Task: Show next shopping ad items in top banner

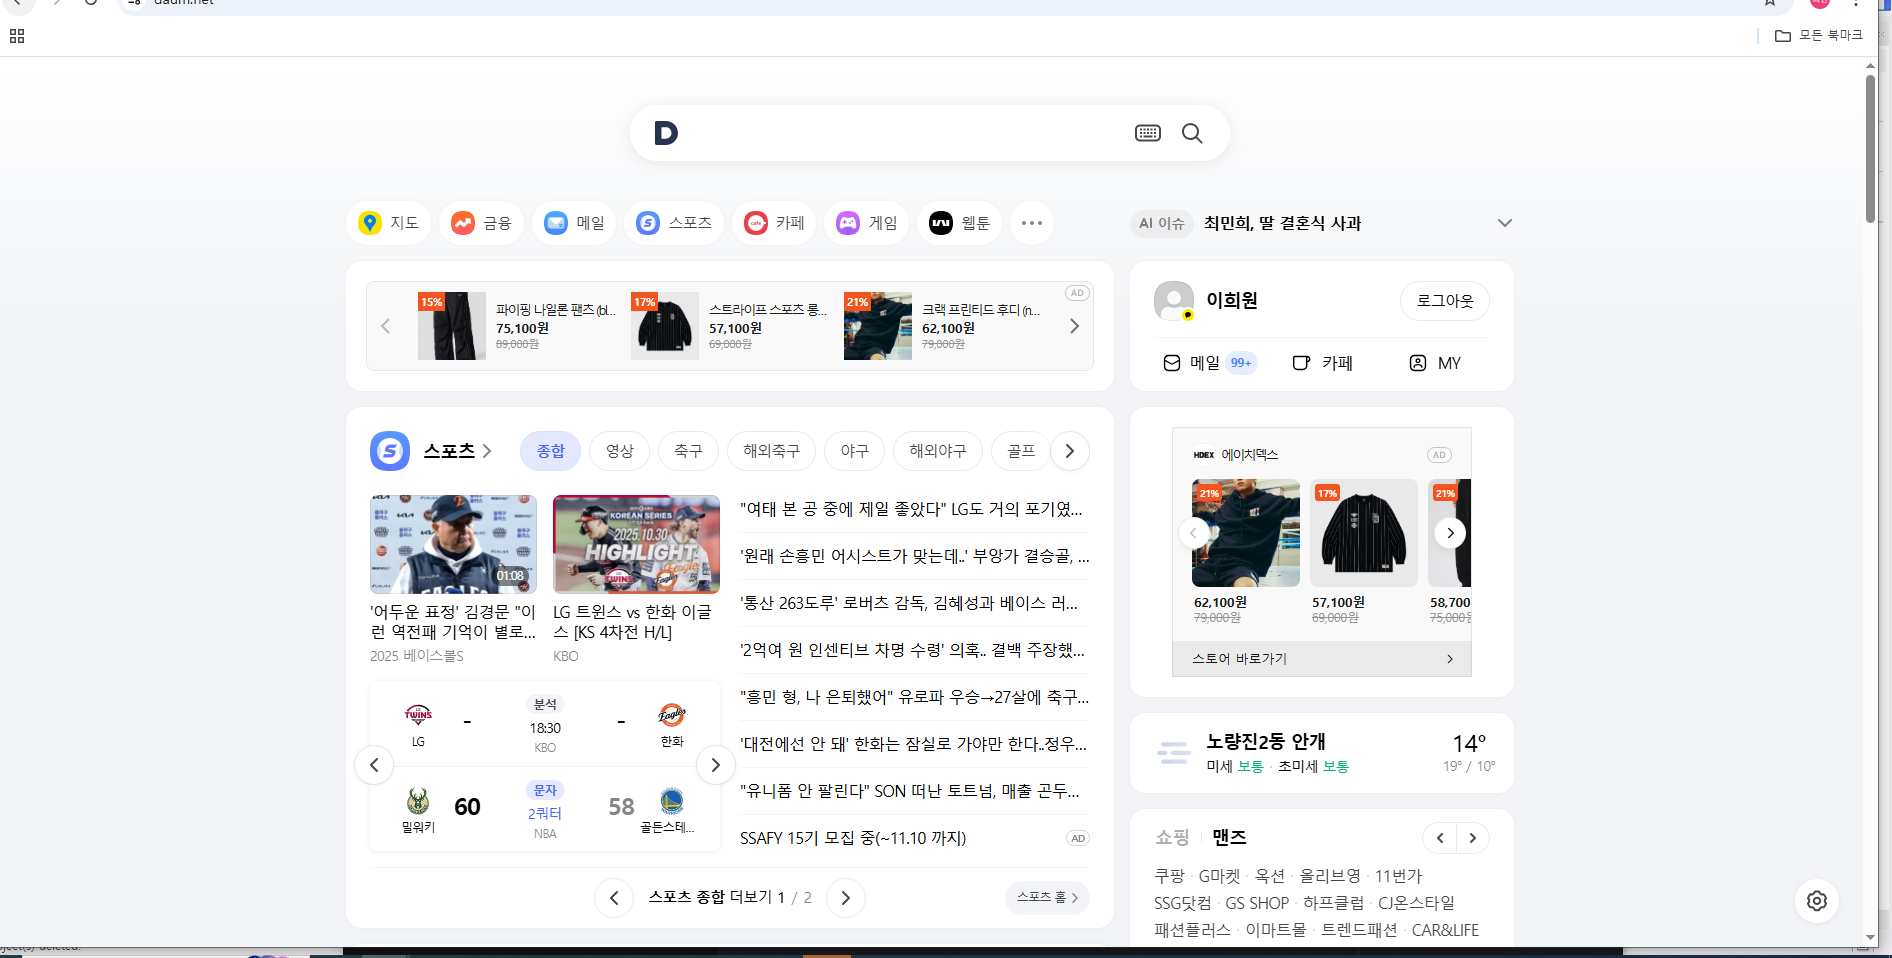Action: point(1074,326)
